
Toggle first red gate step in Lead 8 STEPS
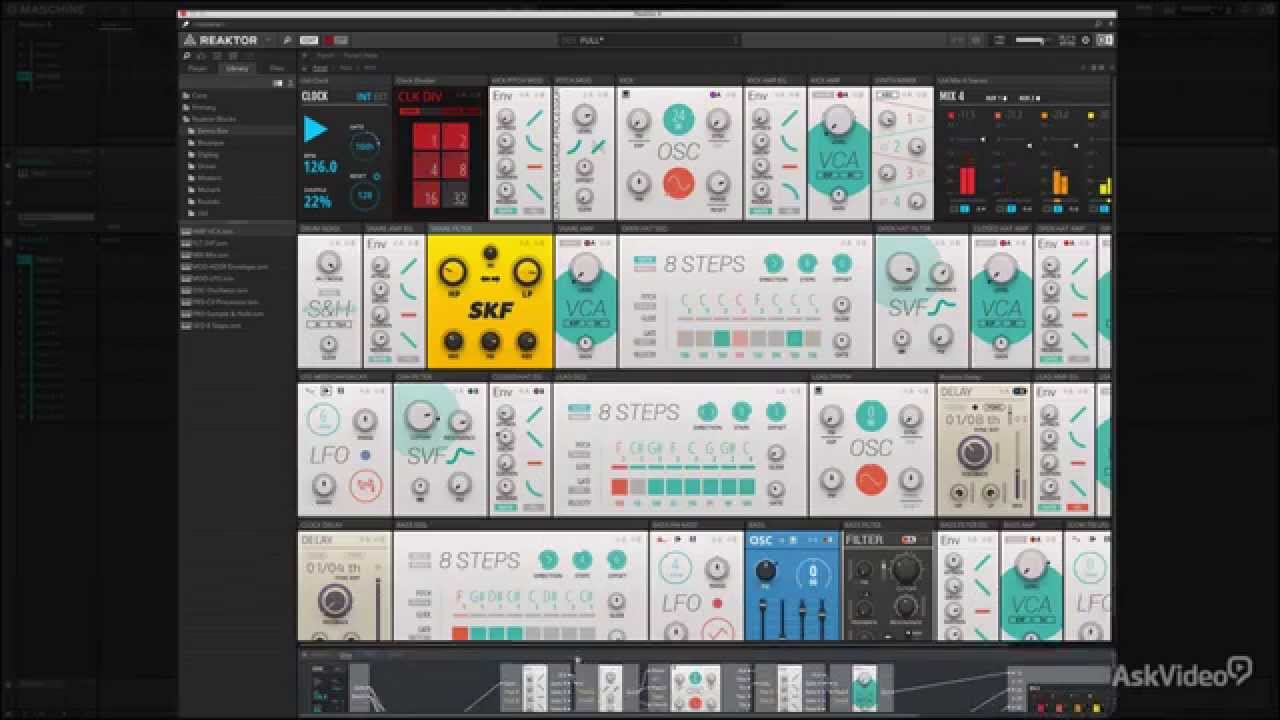(619, 487)
